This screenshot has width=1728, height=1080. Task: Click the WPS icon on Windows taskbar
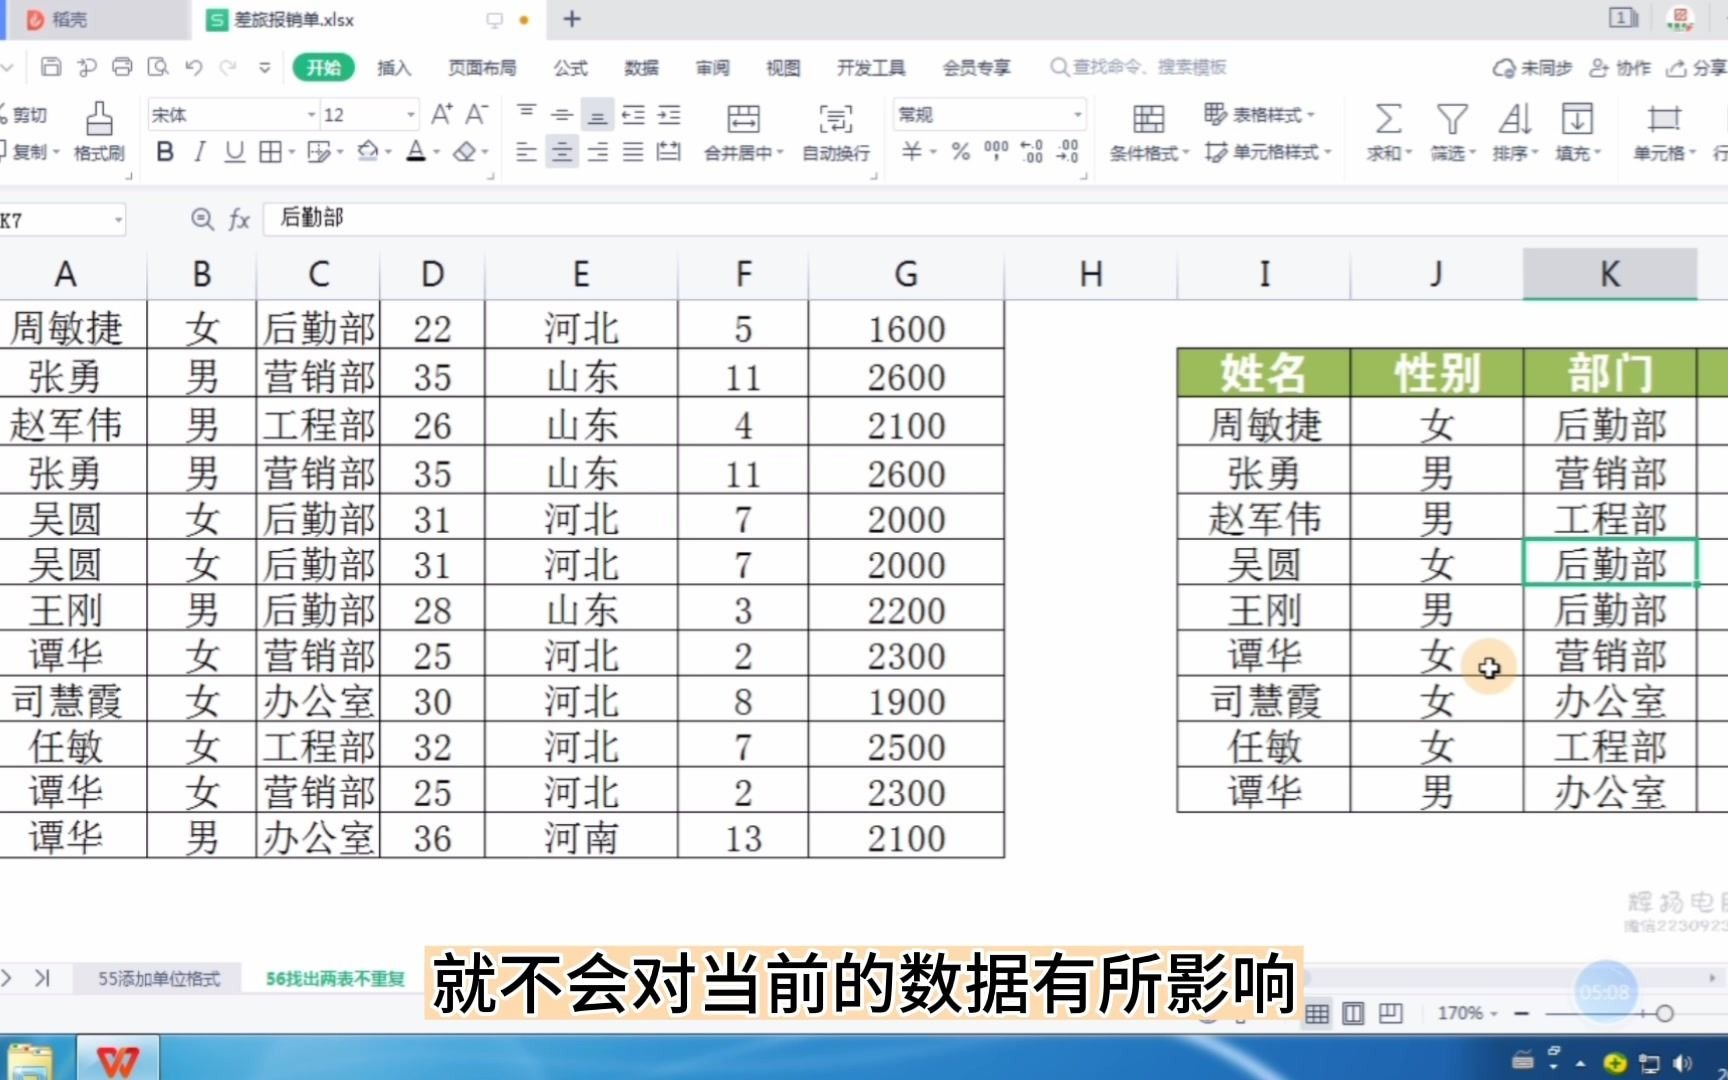pos(118,1060)
